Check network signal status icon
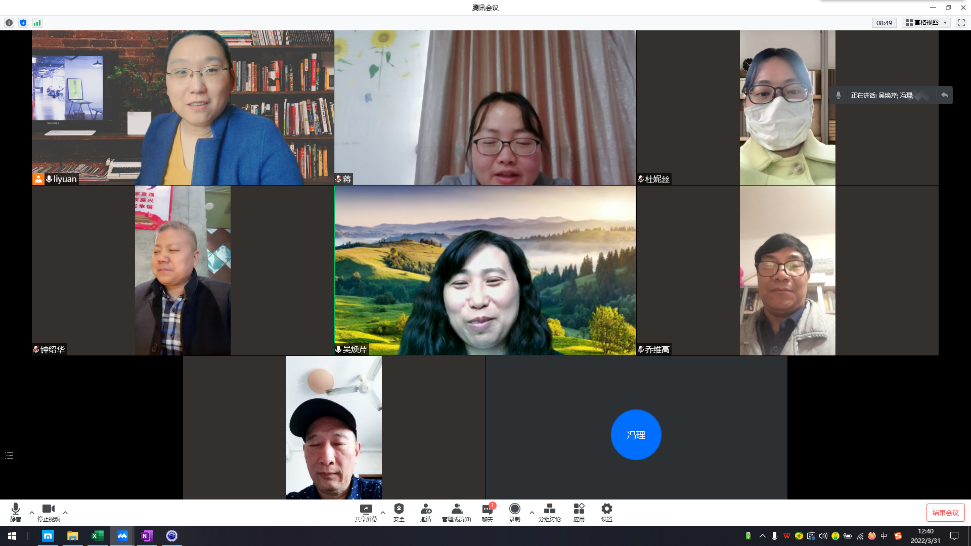Image resolution: width=971 pixels, height=546 pixels. pyautogui.click(x=37, y=22)
